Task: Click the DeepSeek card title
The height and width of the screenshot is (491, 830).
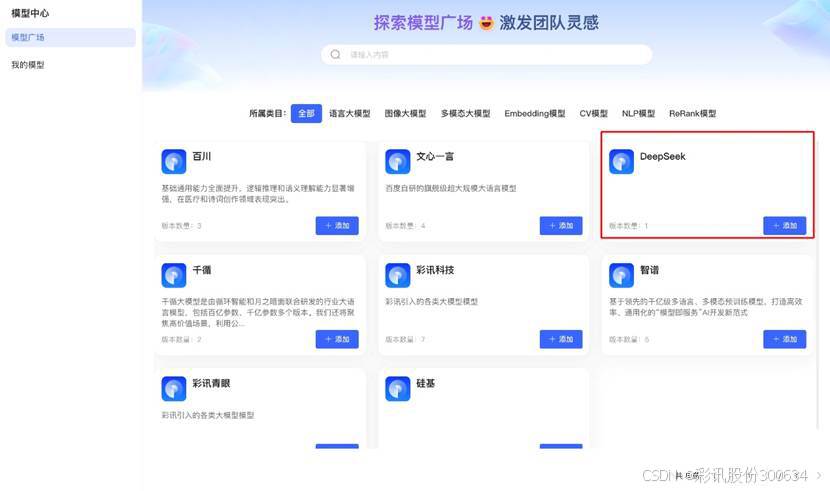Action: click(662, 156)
